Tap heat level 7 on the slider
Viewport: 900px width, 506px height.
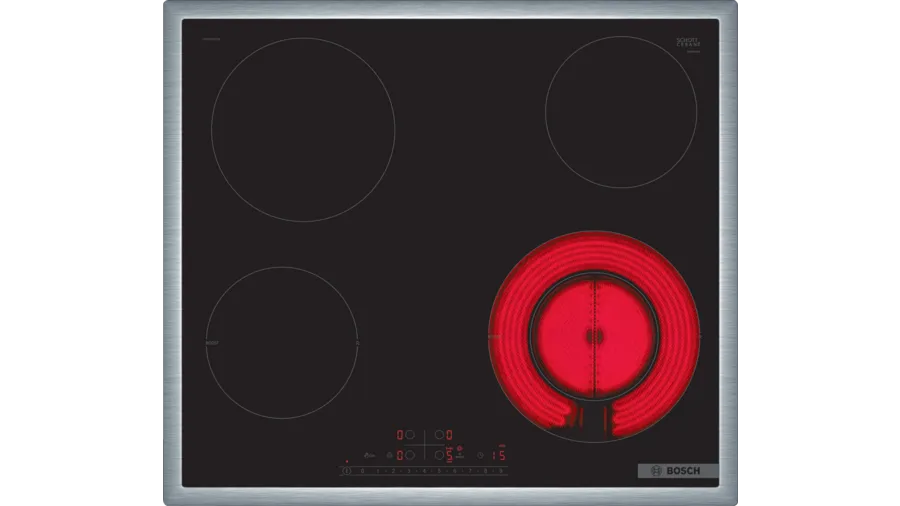[470, 471]
